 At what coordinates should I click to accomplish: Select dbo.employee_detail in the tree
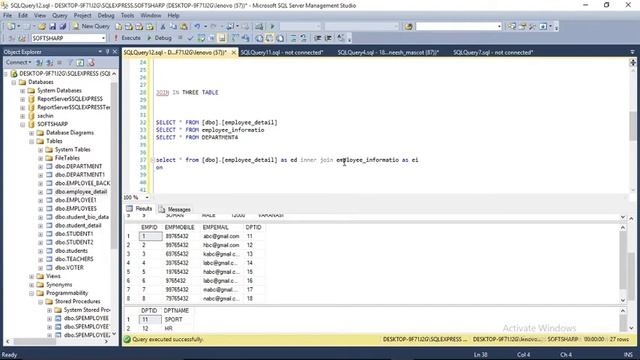click(81, 192)
